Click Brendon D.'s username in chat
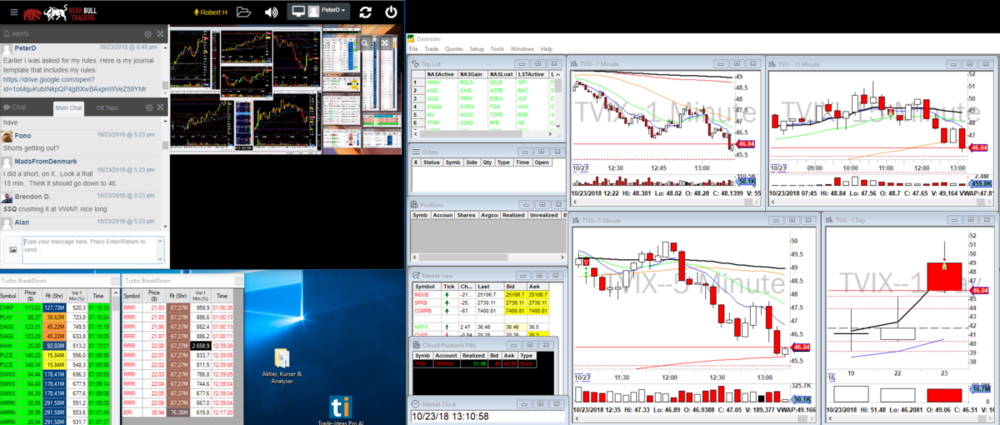This screenshot has width=1000, height=425. pyautogui.click(x=32, y=197)
